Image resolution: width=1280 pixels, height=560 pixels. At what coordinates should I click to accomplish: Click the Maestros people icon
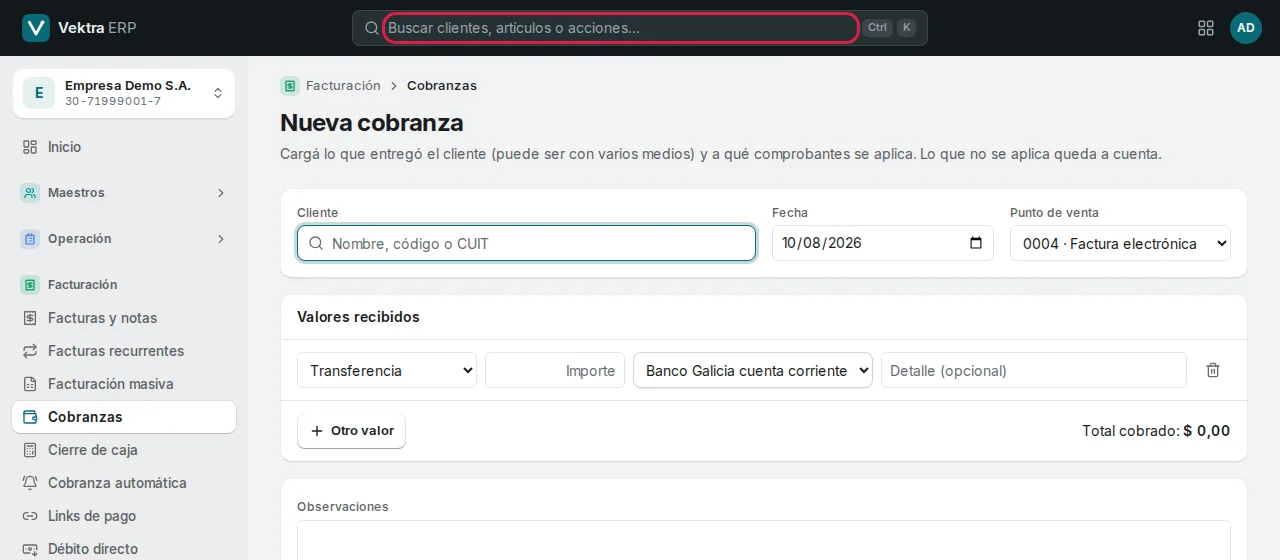30,193
